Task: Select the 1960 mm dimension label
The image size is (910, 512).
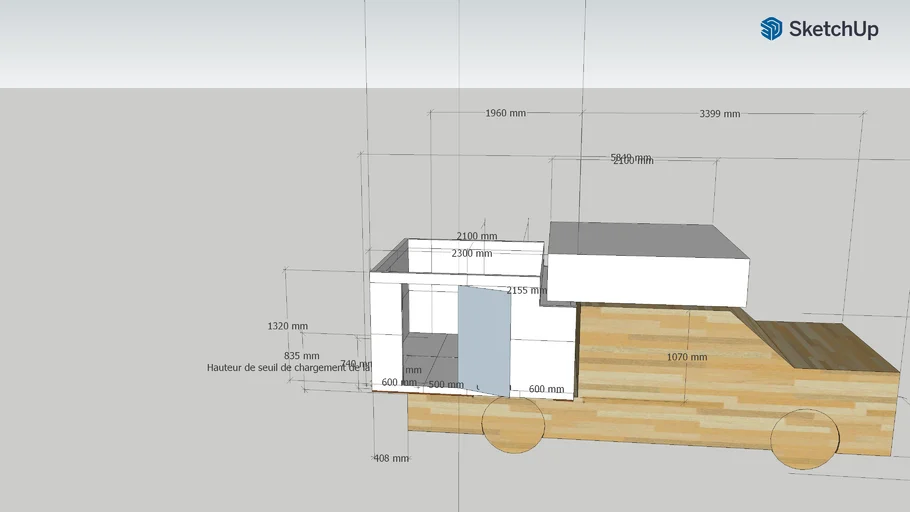Action: (x=505, y=113)
